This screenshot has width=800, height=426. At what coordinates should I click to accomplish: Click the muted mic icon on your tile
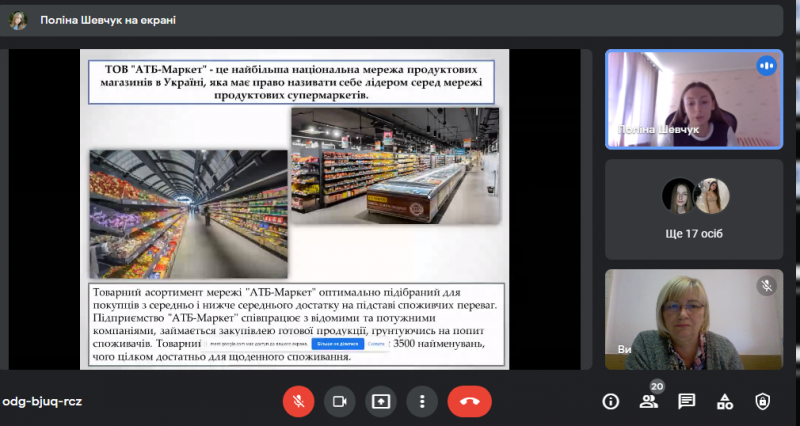coord(766,286)
